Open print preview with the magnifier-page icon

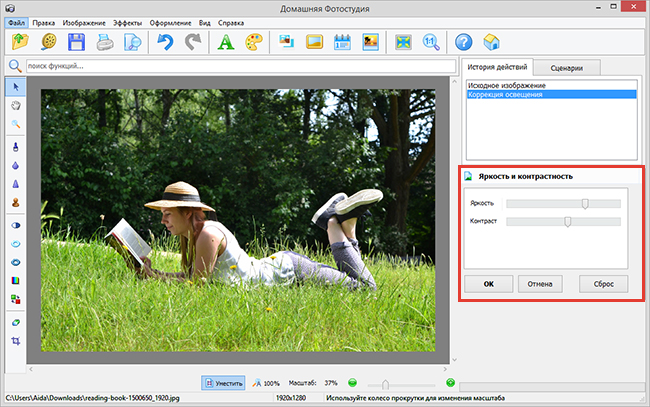click(x=133, y=42)
